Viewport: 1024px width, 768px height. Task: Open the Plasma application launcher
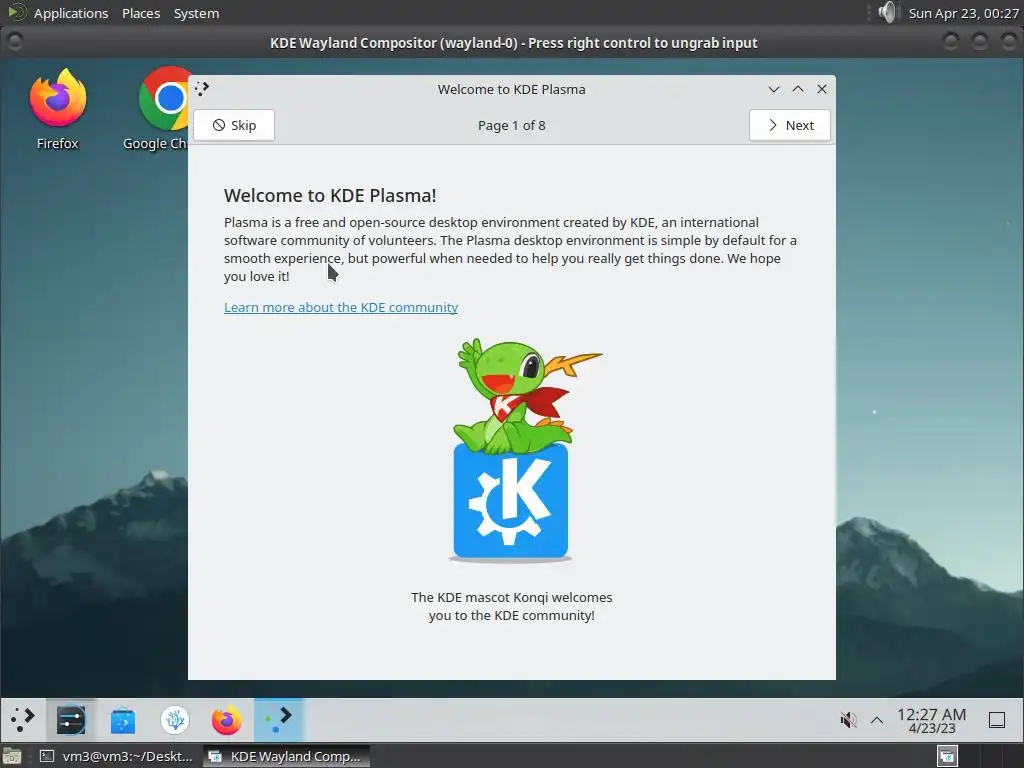23,720
